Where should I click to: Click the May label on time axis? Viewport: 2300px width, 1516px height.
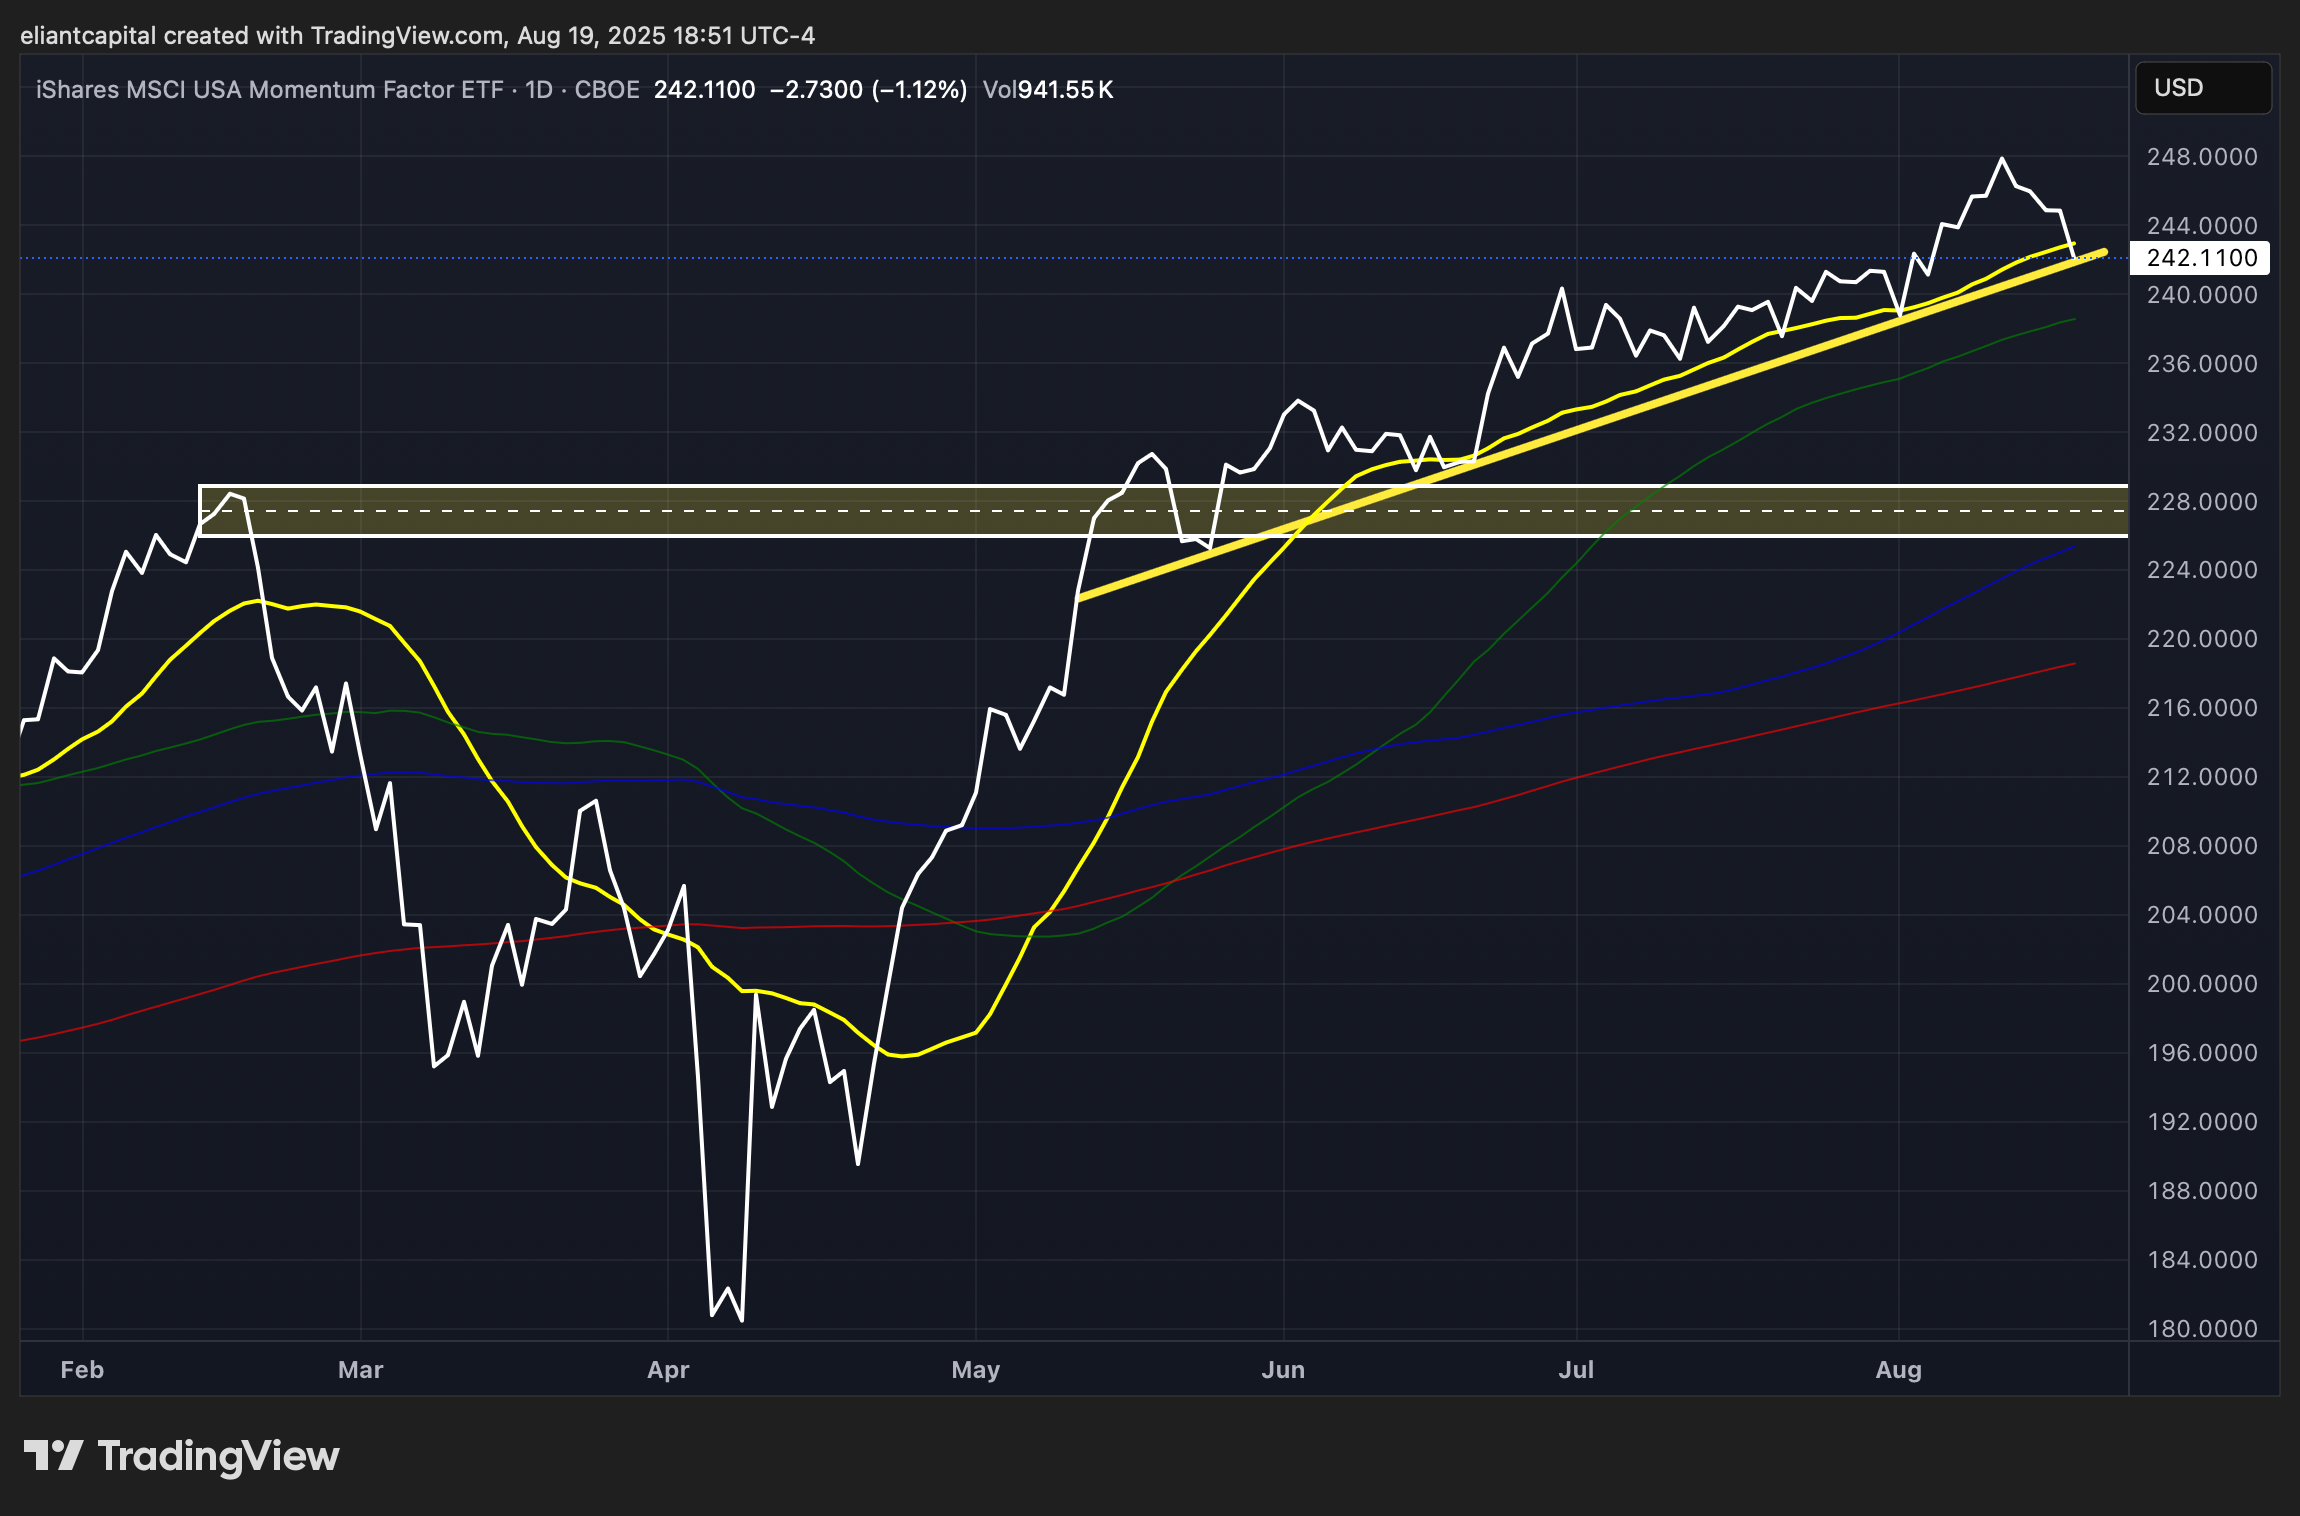coord(975,1369)
